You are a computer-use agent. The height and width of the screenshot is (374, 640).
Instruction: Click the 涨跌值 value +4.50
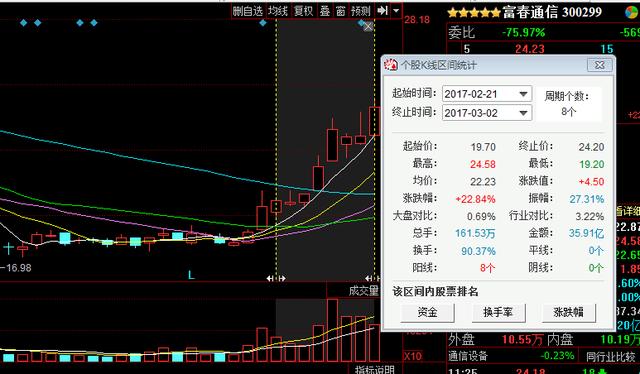pos(591,181)
